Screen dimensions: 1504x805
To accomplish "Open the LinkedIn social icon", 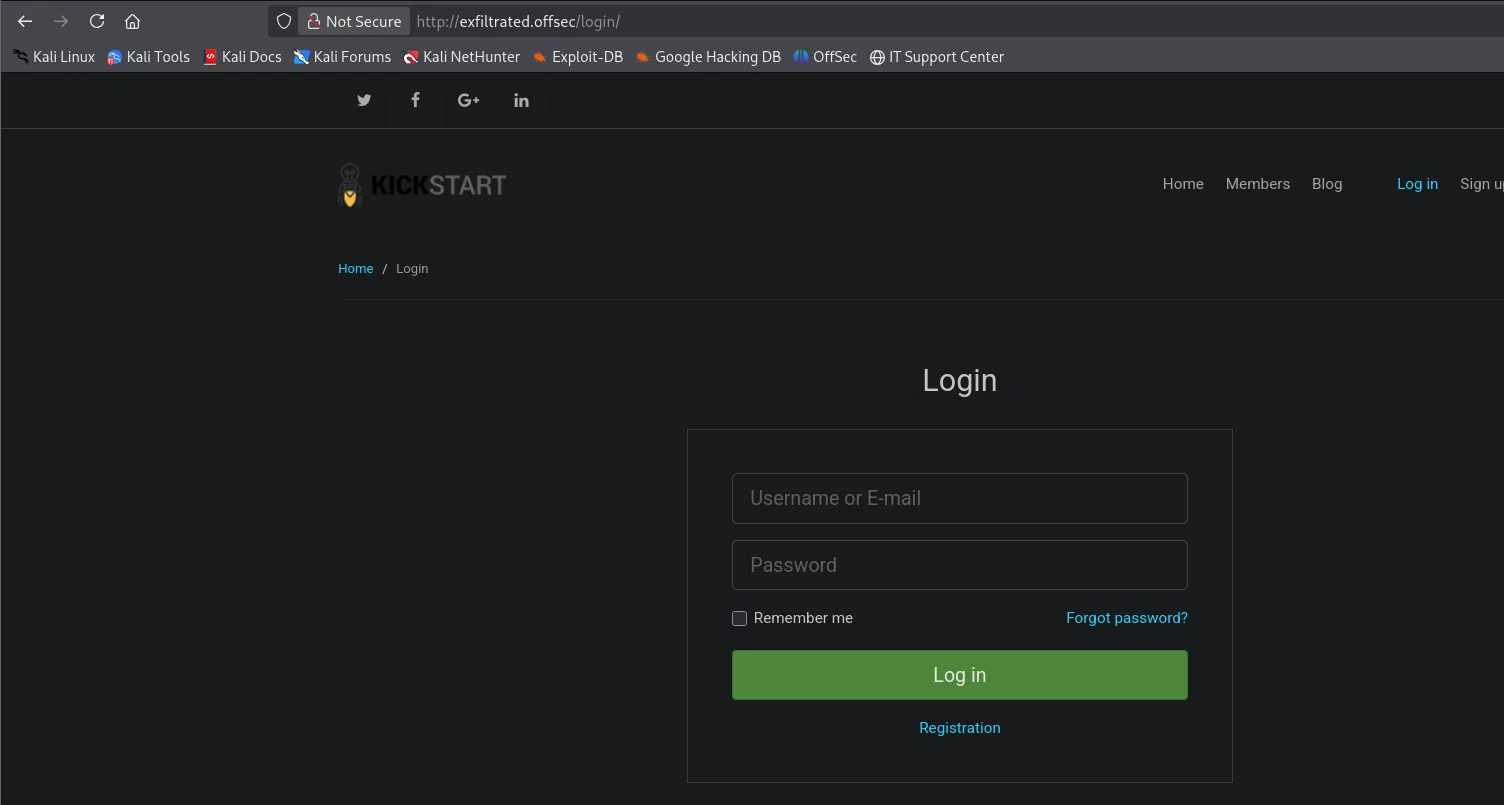I will pyautogui.click(x=521, y=100).
